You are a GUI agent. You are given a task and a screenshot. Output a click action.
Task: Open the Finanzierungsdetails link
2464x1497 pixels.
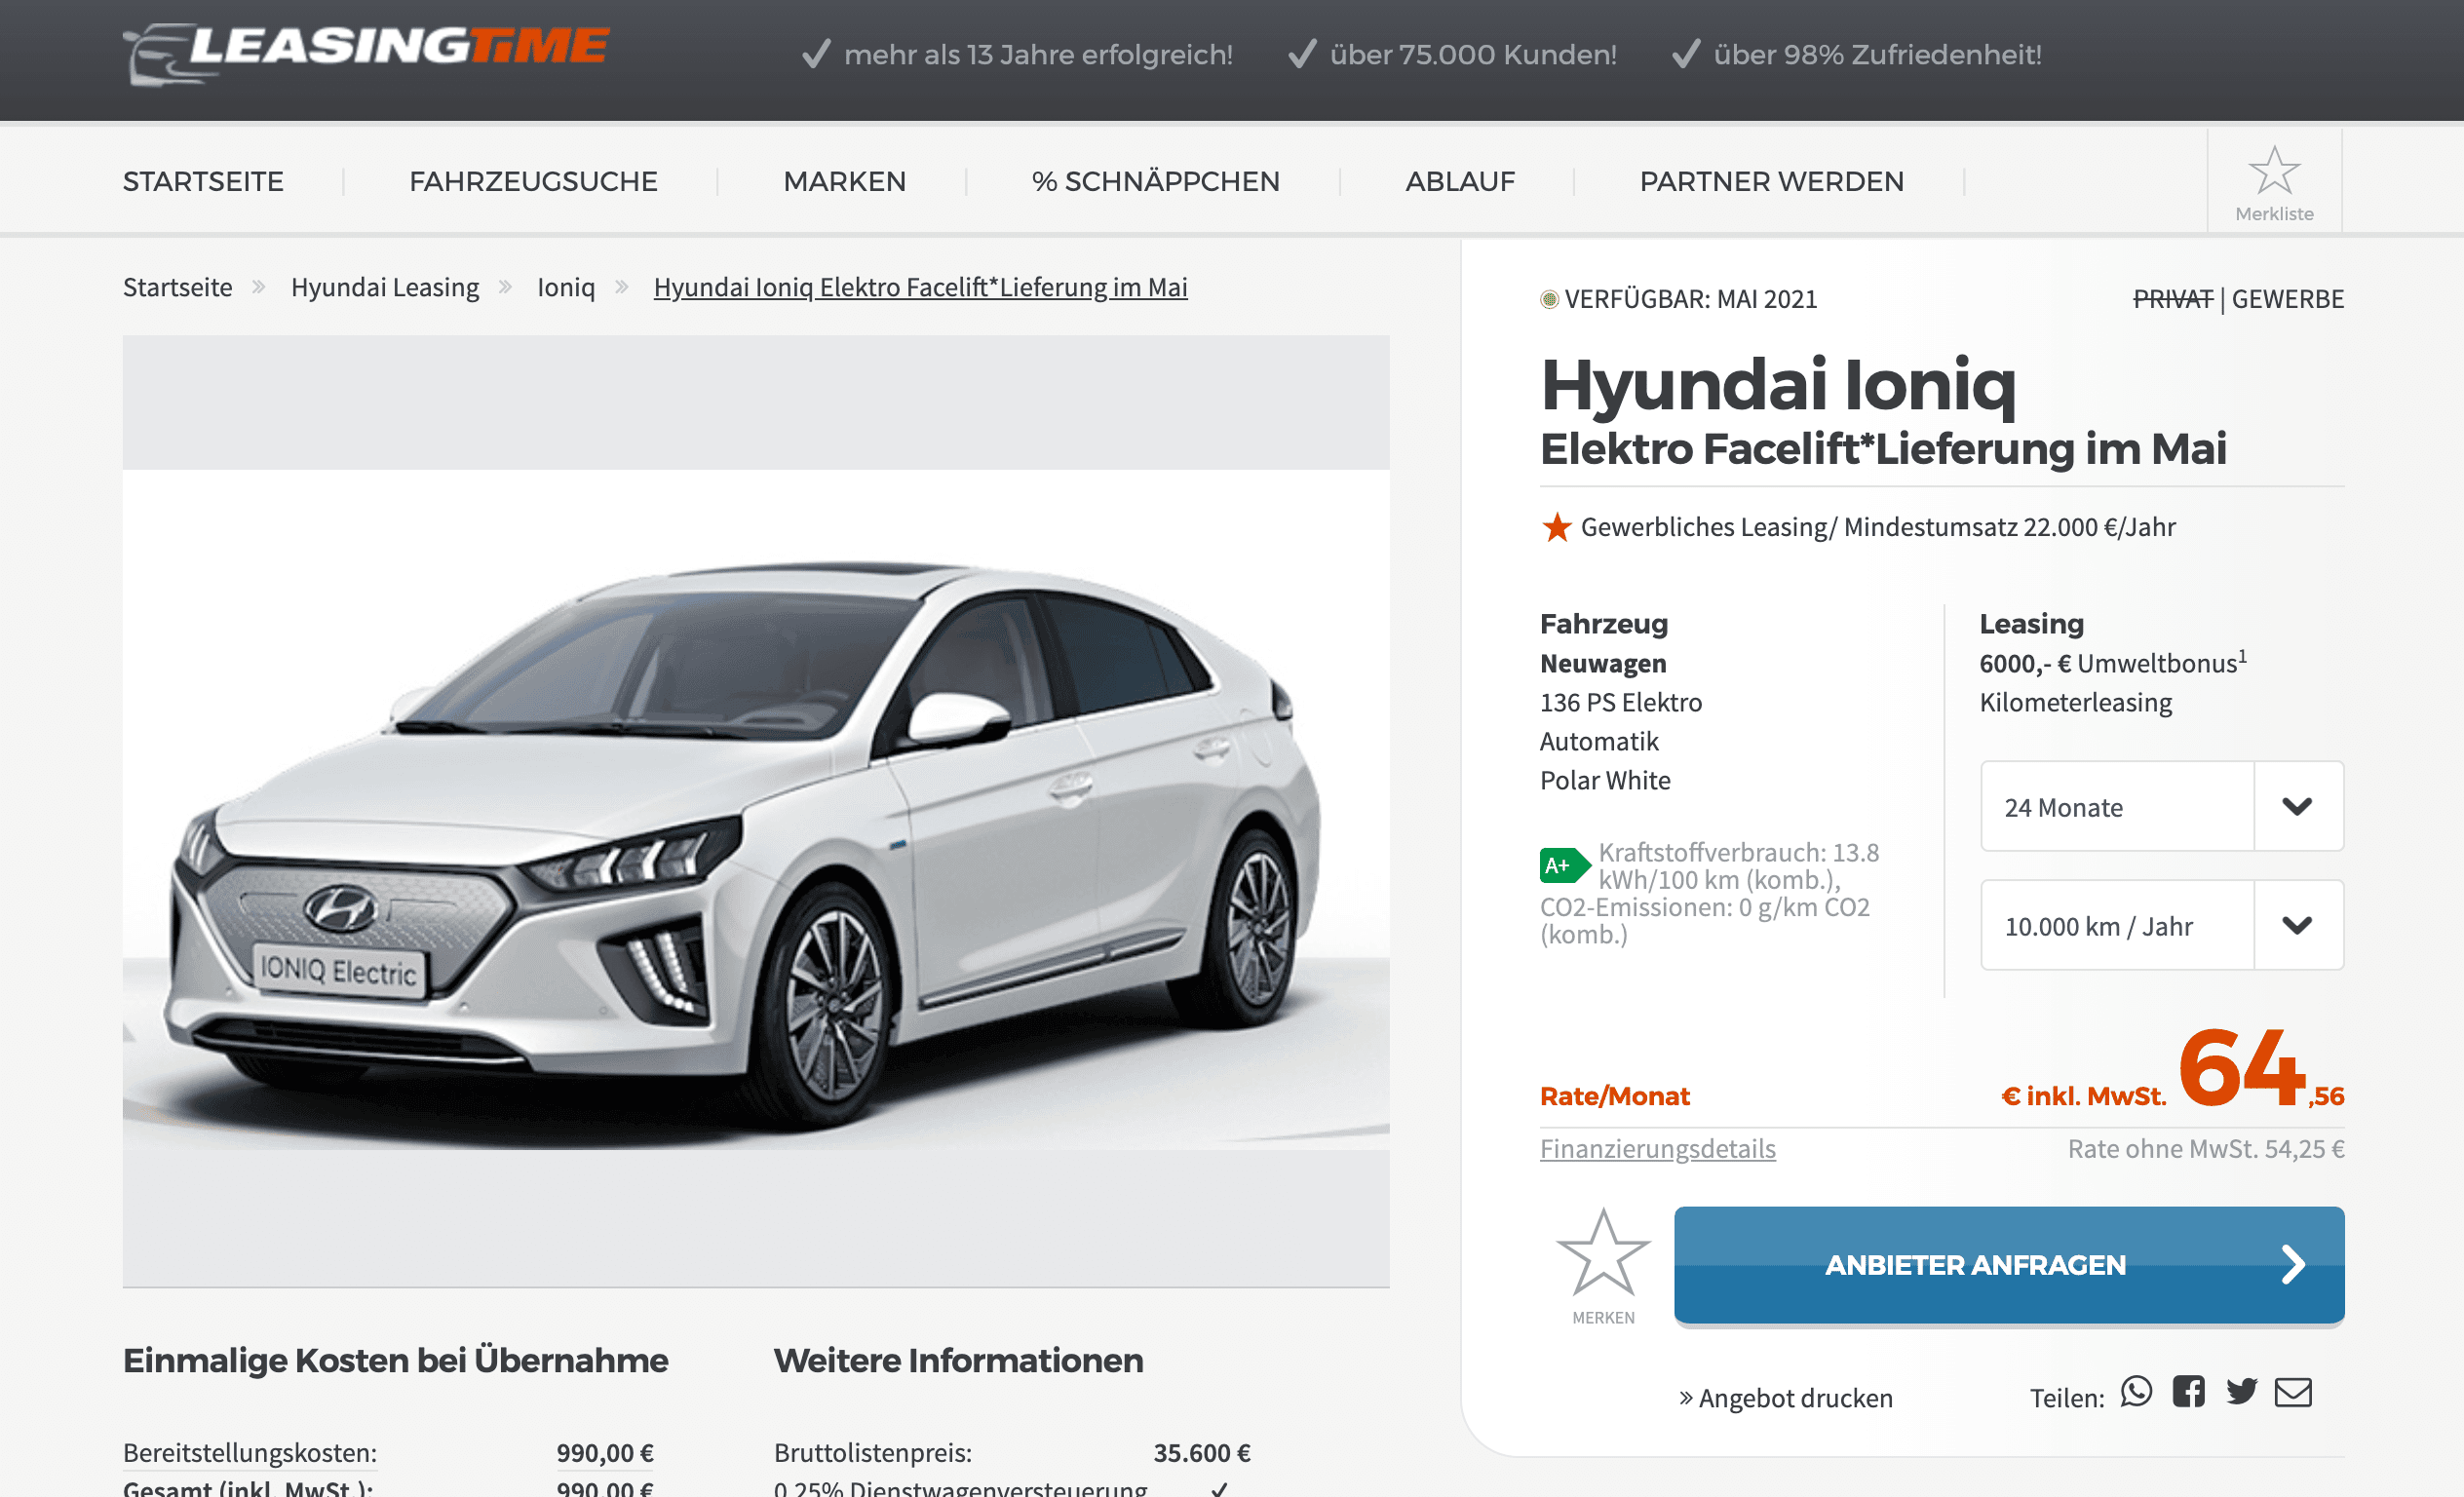[1657, 1149]
